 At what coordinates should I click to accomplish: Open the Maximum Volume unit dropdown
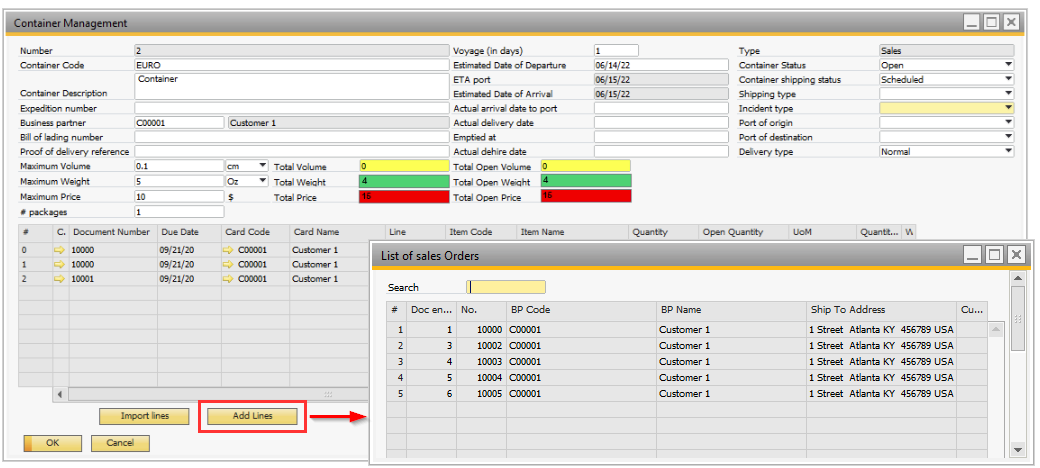click(x=263, y=166)
